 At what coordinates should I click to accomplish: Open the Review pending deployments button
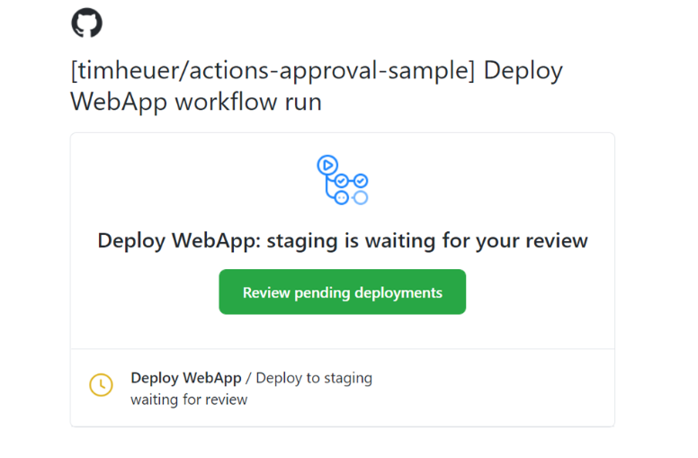tap(342, 292)
